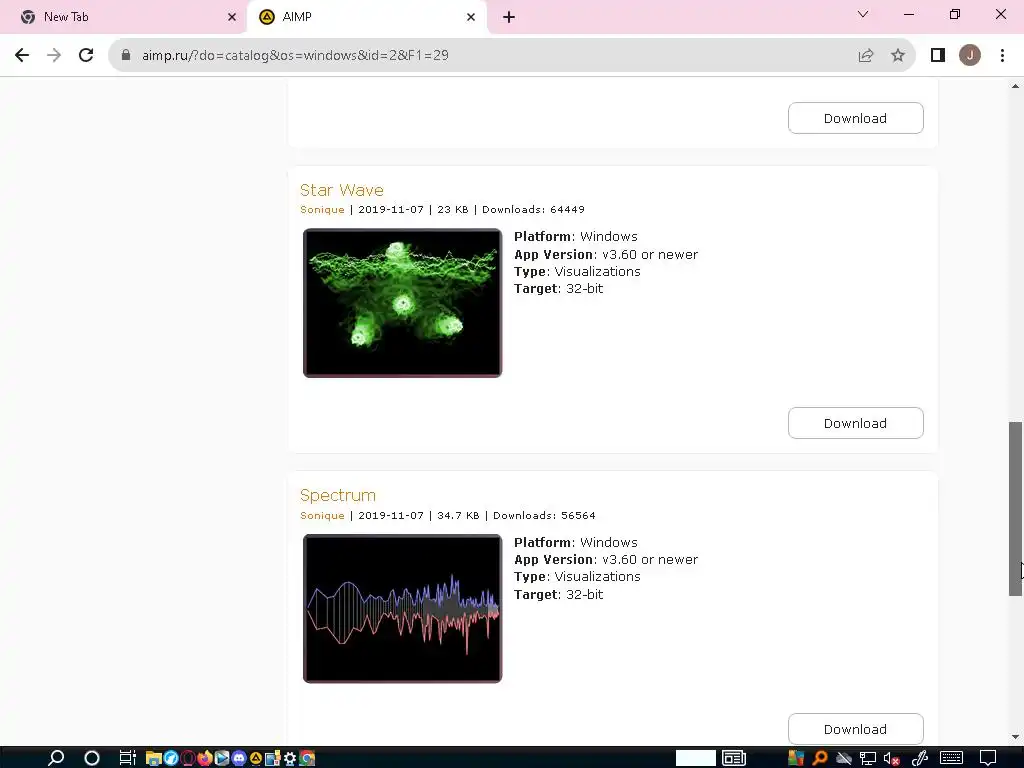This screenshot has height=768, width=1024.
Task: Select the AIMP browser tab
Action: pyautogui.click(x=367, y=17)
